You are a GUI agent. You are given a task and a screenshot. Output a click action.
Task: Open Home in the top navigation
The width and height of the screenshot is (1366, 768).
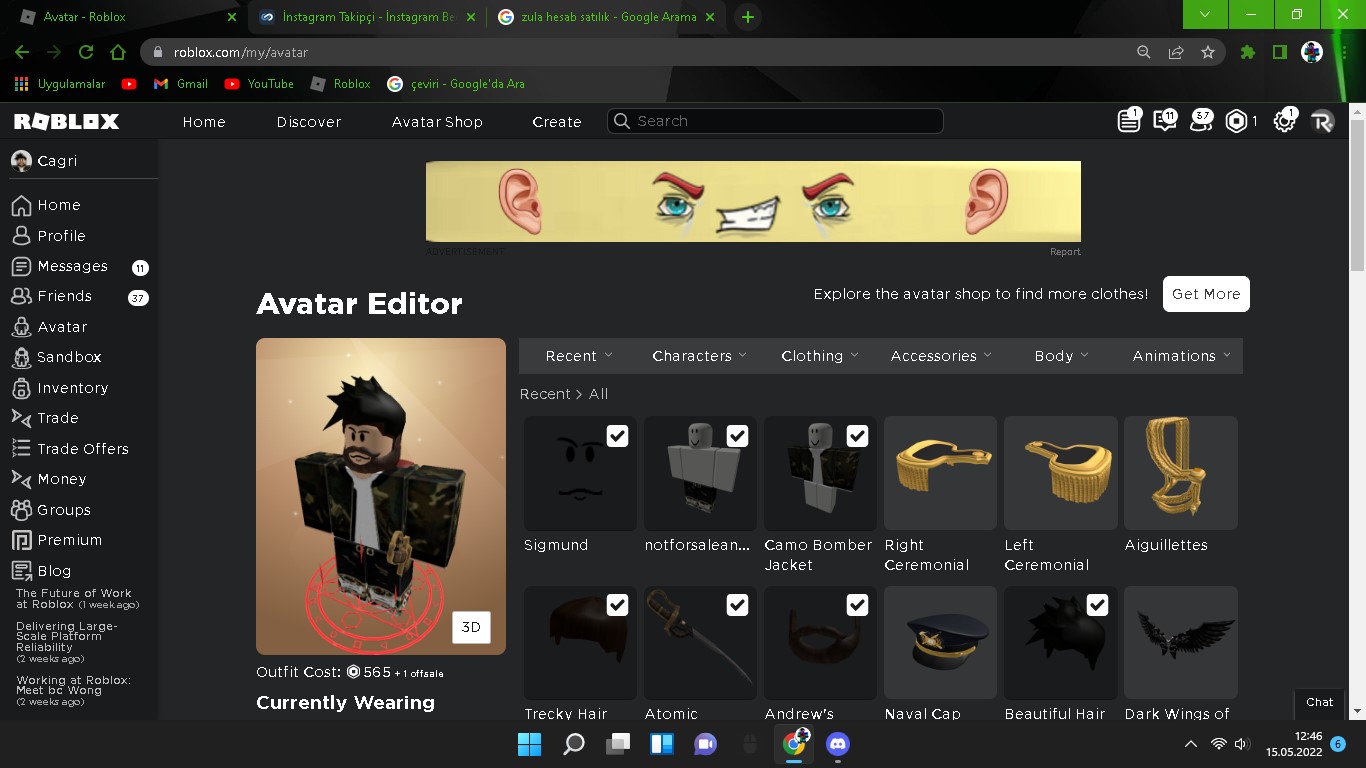click(x=204, y=122)
